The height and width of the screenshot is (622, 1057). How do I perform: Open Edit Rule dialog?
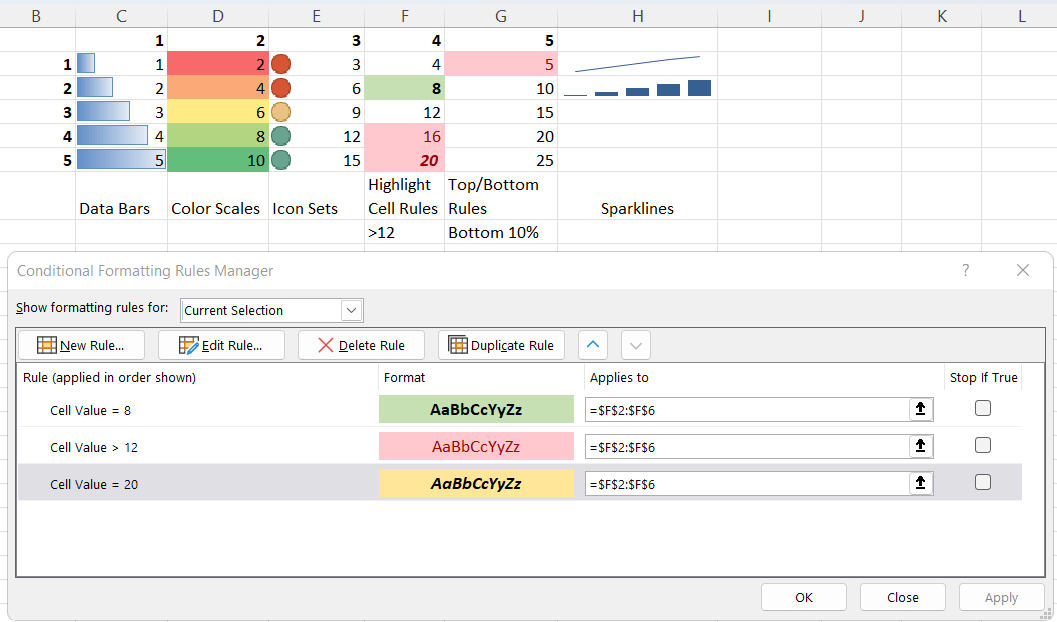point(221,345)
